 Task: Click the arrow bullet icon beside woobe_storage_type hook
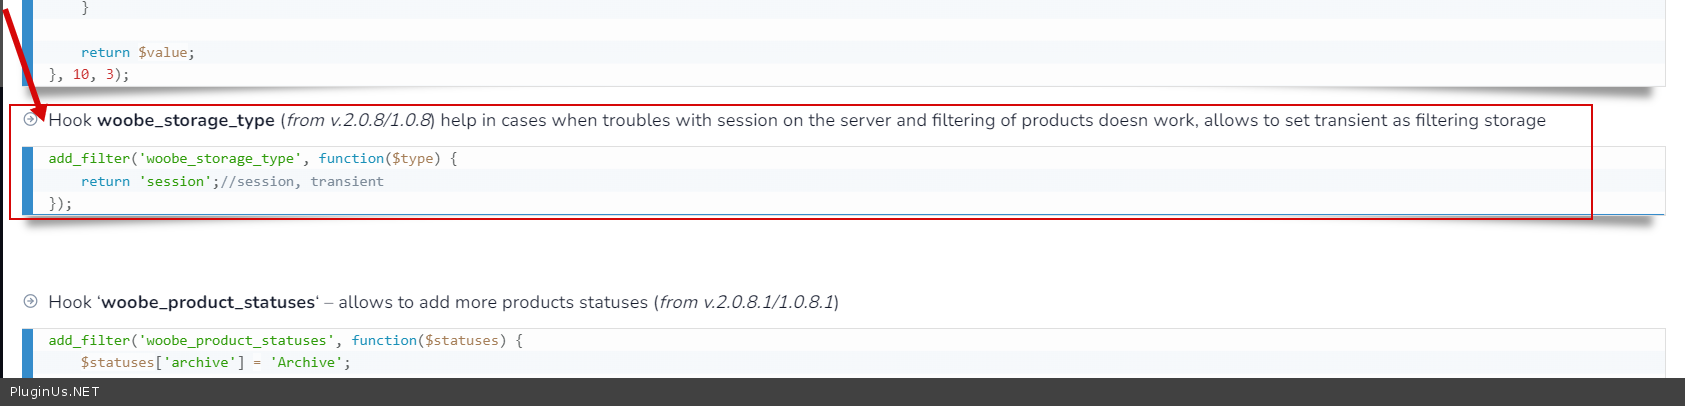(x=31, y=119)
